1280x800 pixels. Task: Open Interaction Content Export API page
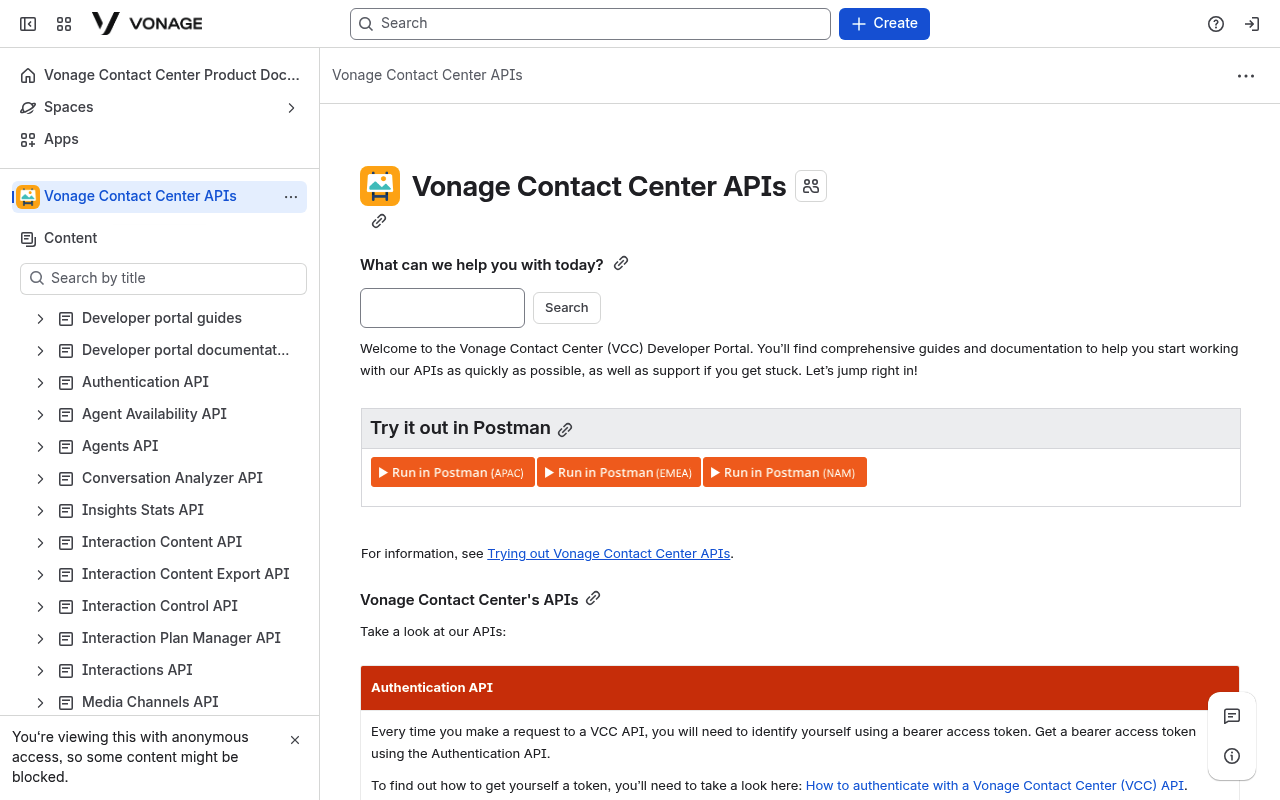(186, 574)
